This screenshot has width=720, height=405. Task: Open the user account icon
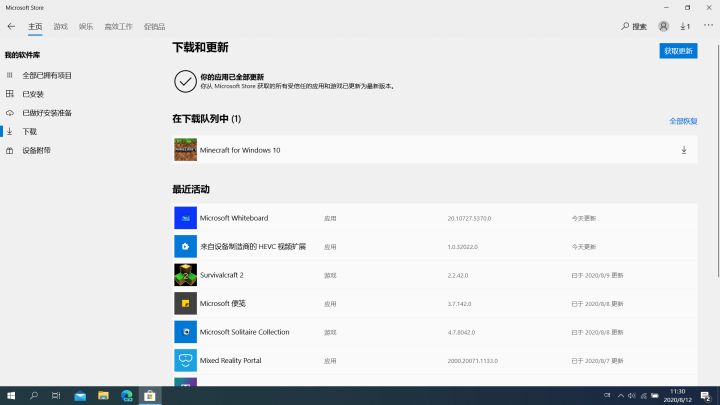pos(663,26)
